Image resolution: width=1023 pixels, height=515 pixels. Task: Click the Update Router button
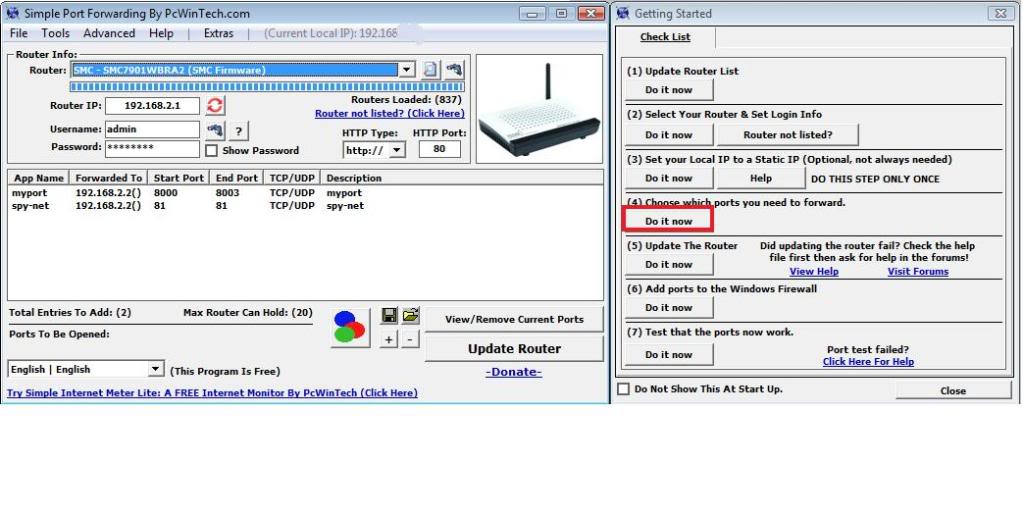(514, 349)
